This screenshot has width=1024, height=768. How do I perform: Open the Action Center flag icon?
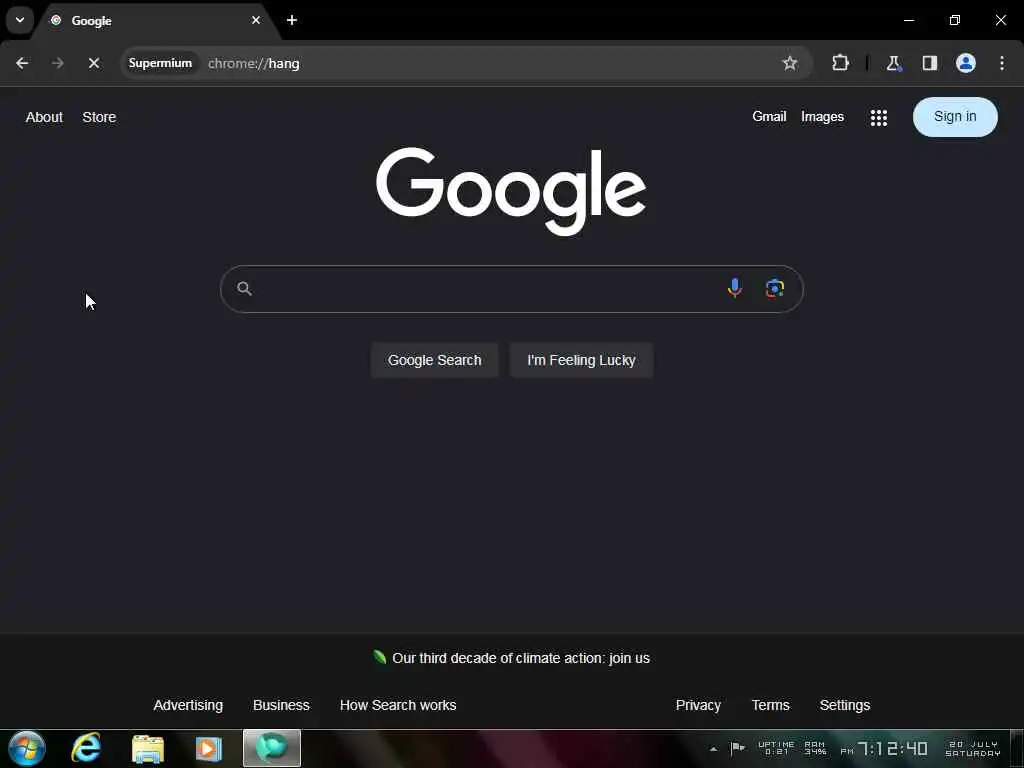tap(737, 748)
